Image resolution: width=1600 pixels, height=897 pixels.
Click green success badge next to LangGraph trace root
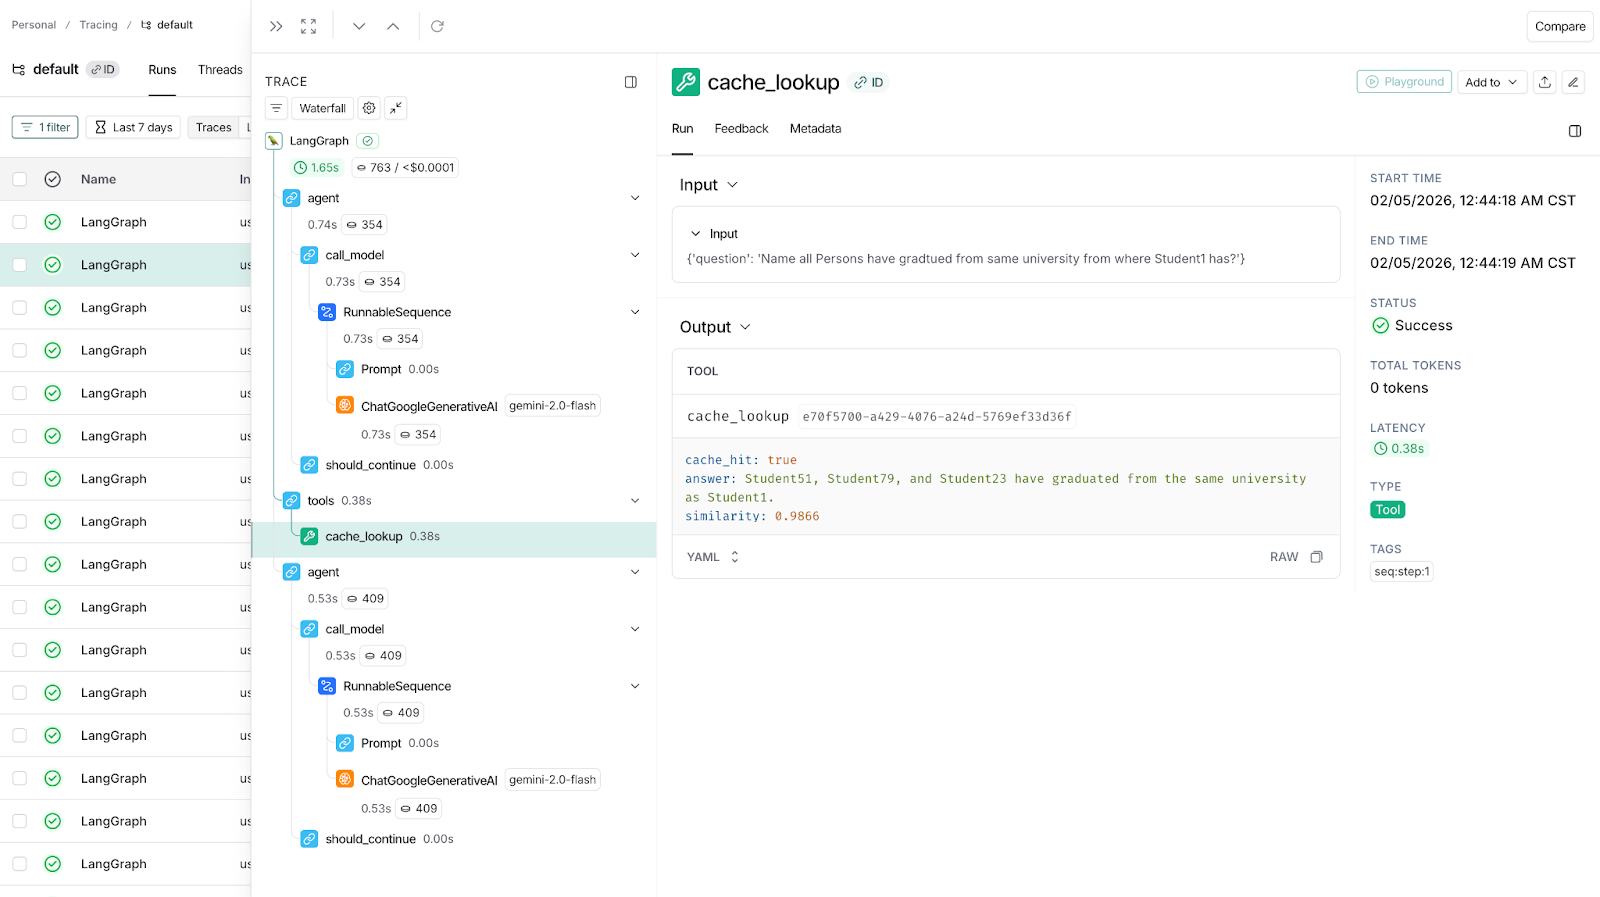(368, 141)
